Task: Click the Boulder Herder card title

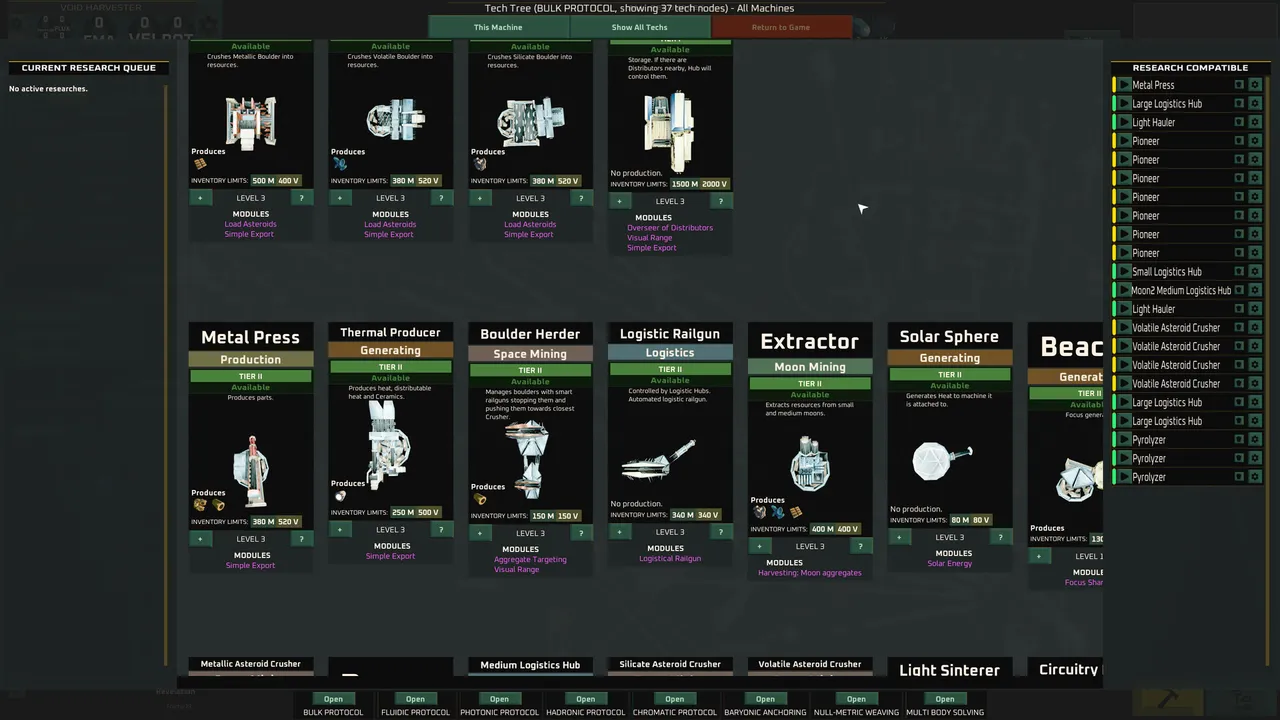Action: click(x=530, y=334)
